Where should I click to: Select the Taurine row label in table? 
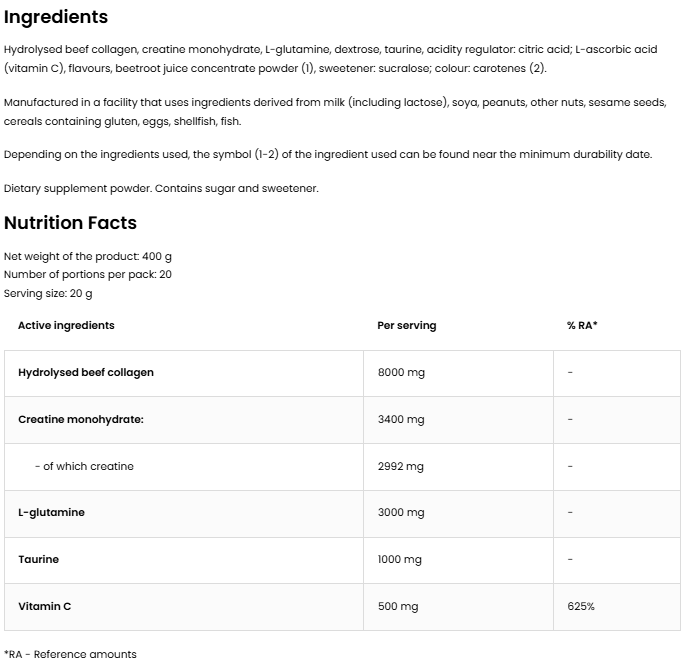point(38,559)
